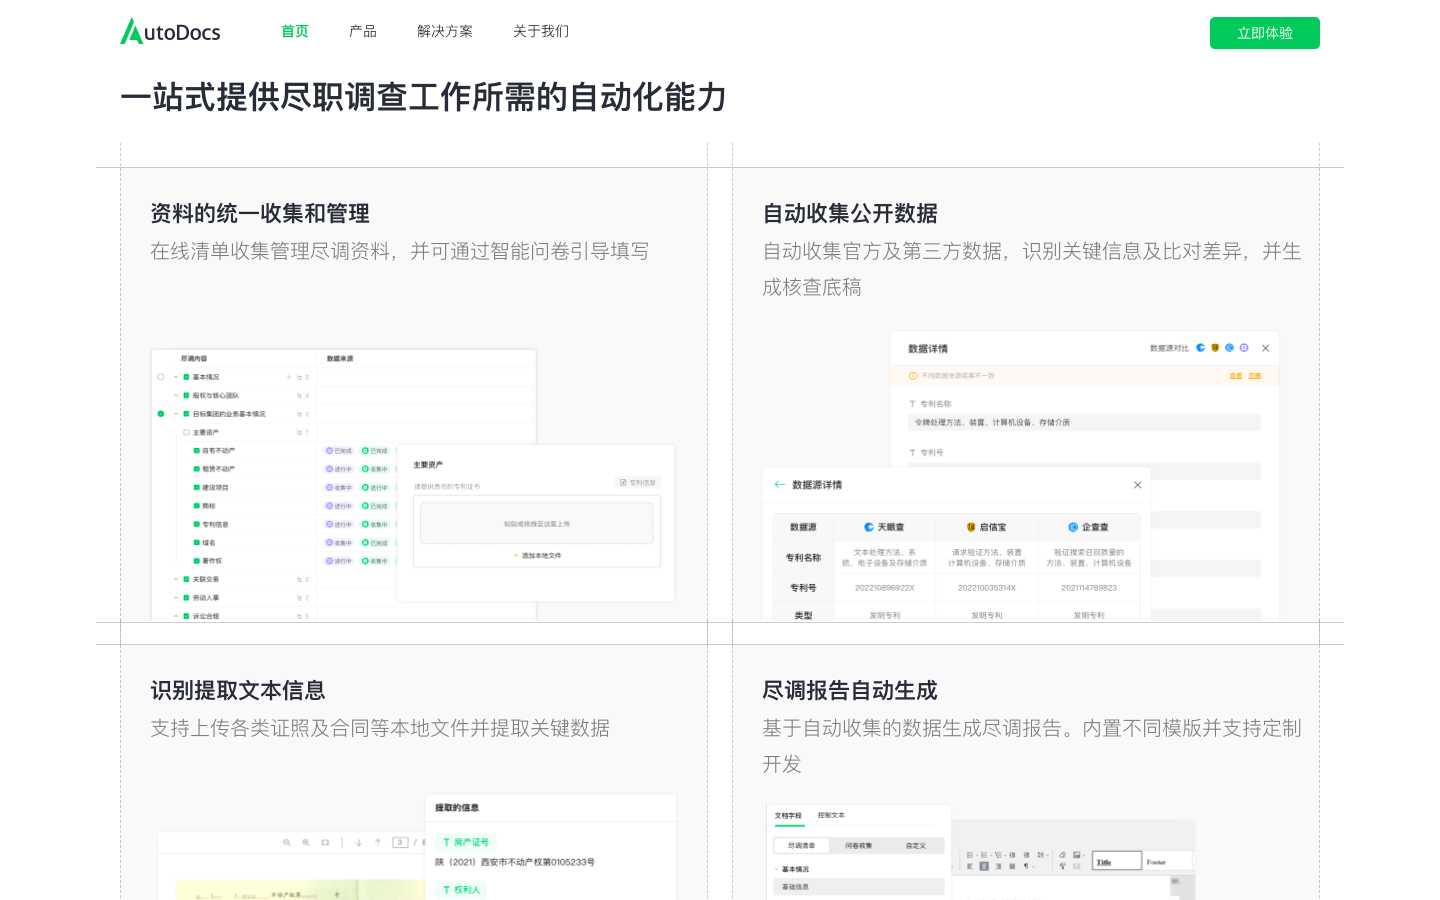Click the 专利信息 document icon button
1440x900 pixels.
[623, 483]
